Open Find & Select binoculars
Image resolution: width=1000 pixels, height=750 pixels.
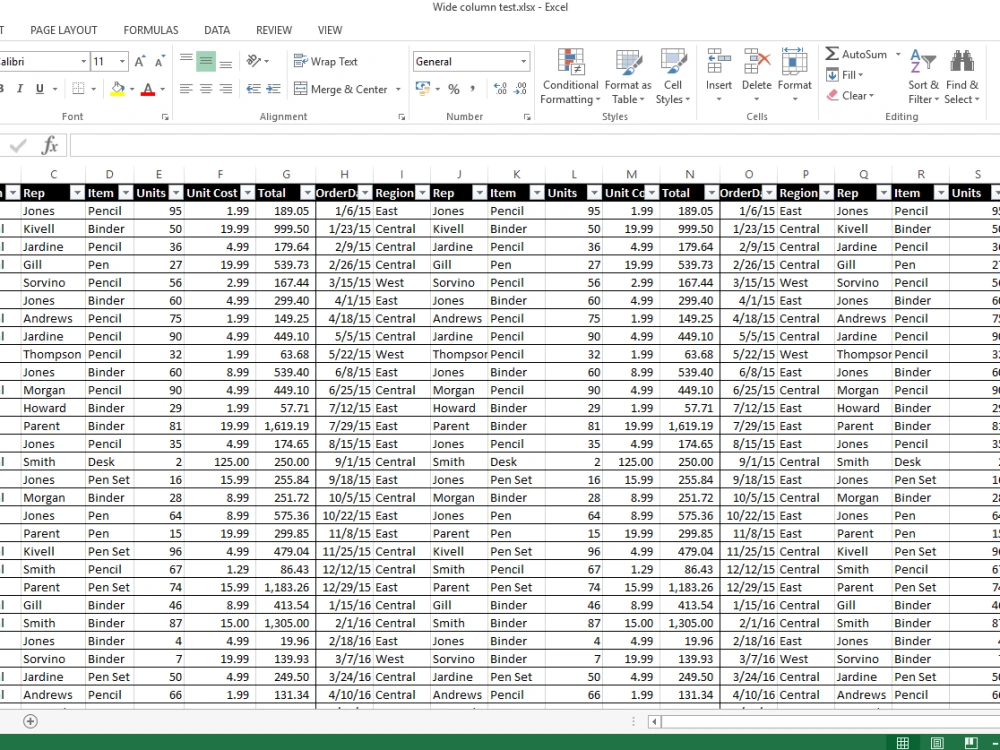pos(962,77)
